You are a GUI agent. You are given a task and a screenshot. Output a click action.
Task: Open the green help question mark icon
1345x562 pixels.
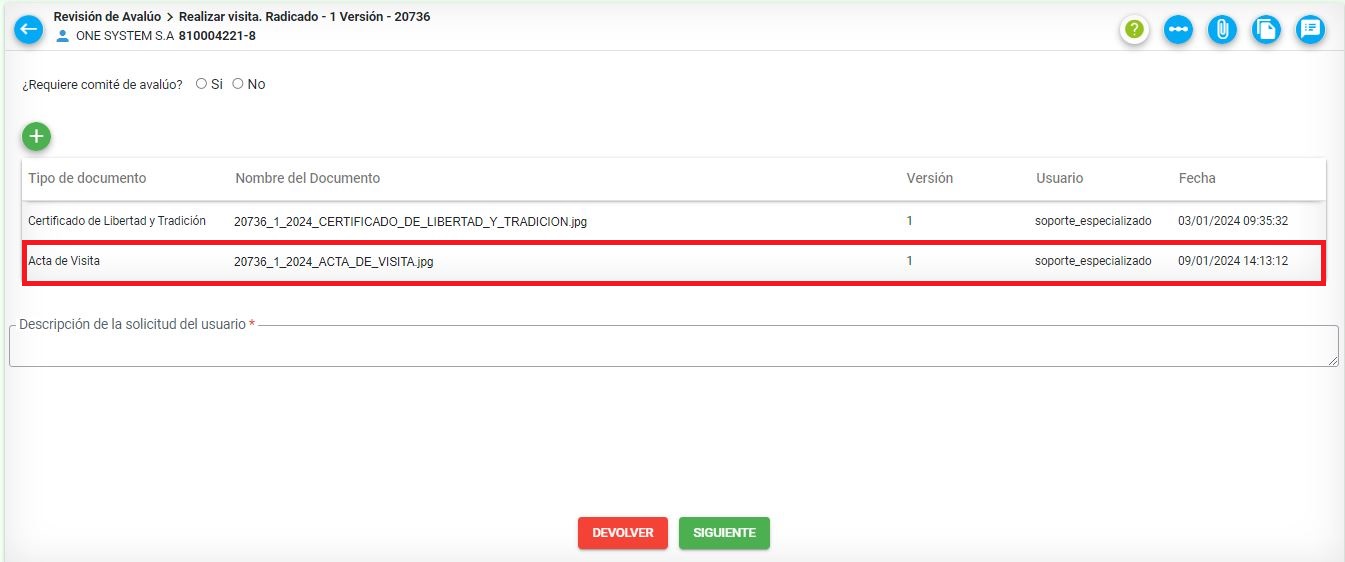1133,30
